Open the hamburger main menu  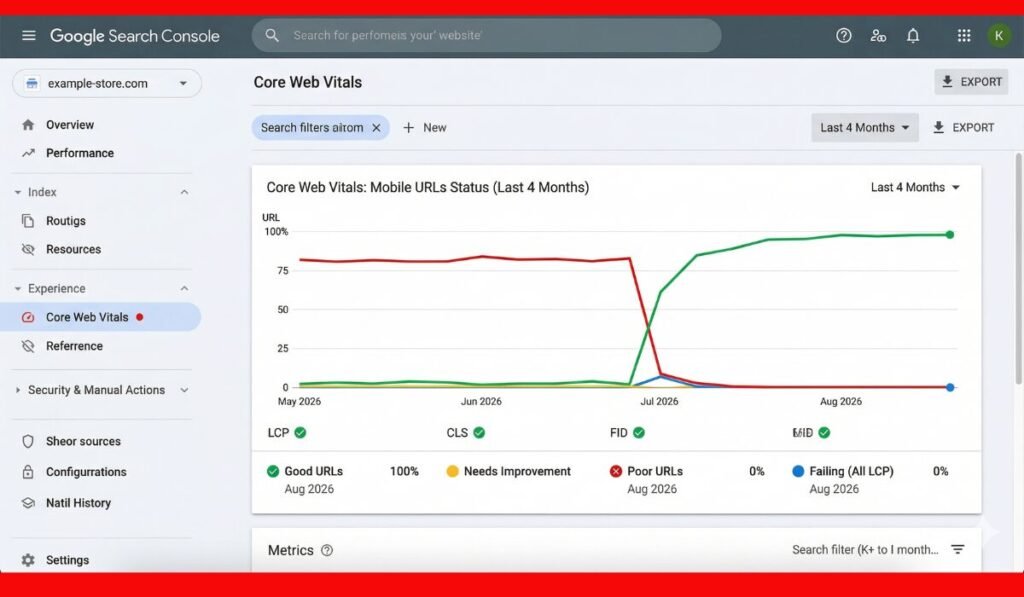pyautogui.click(x=28, y=36)
